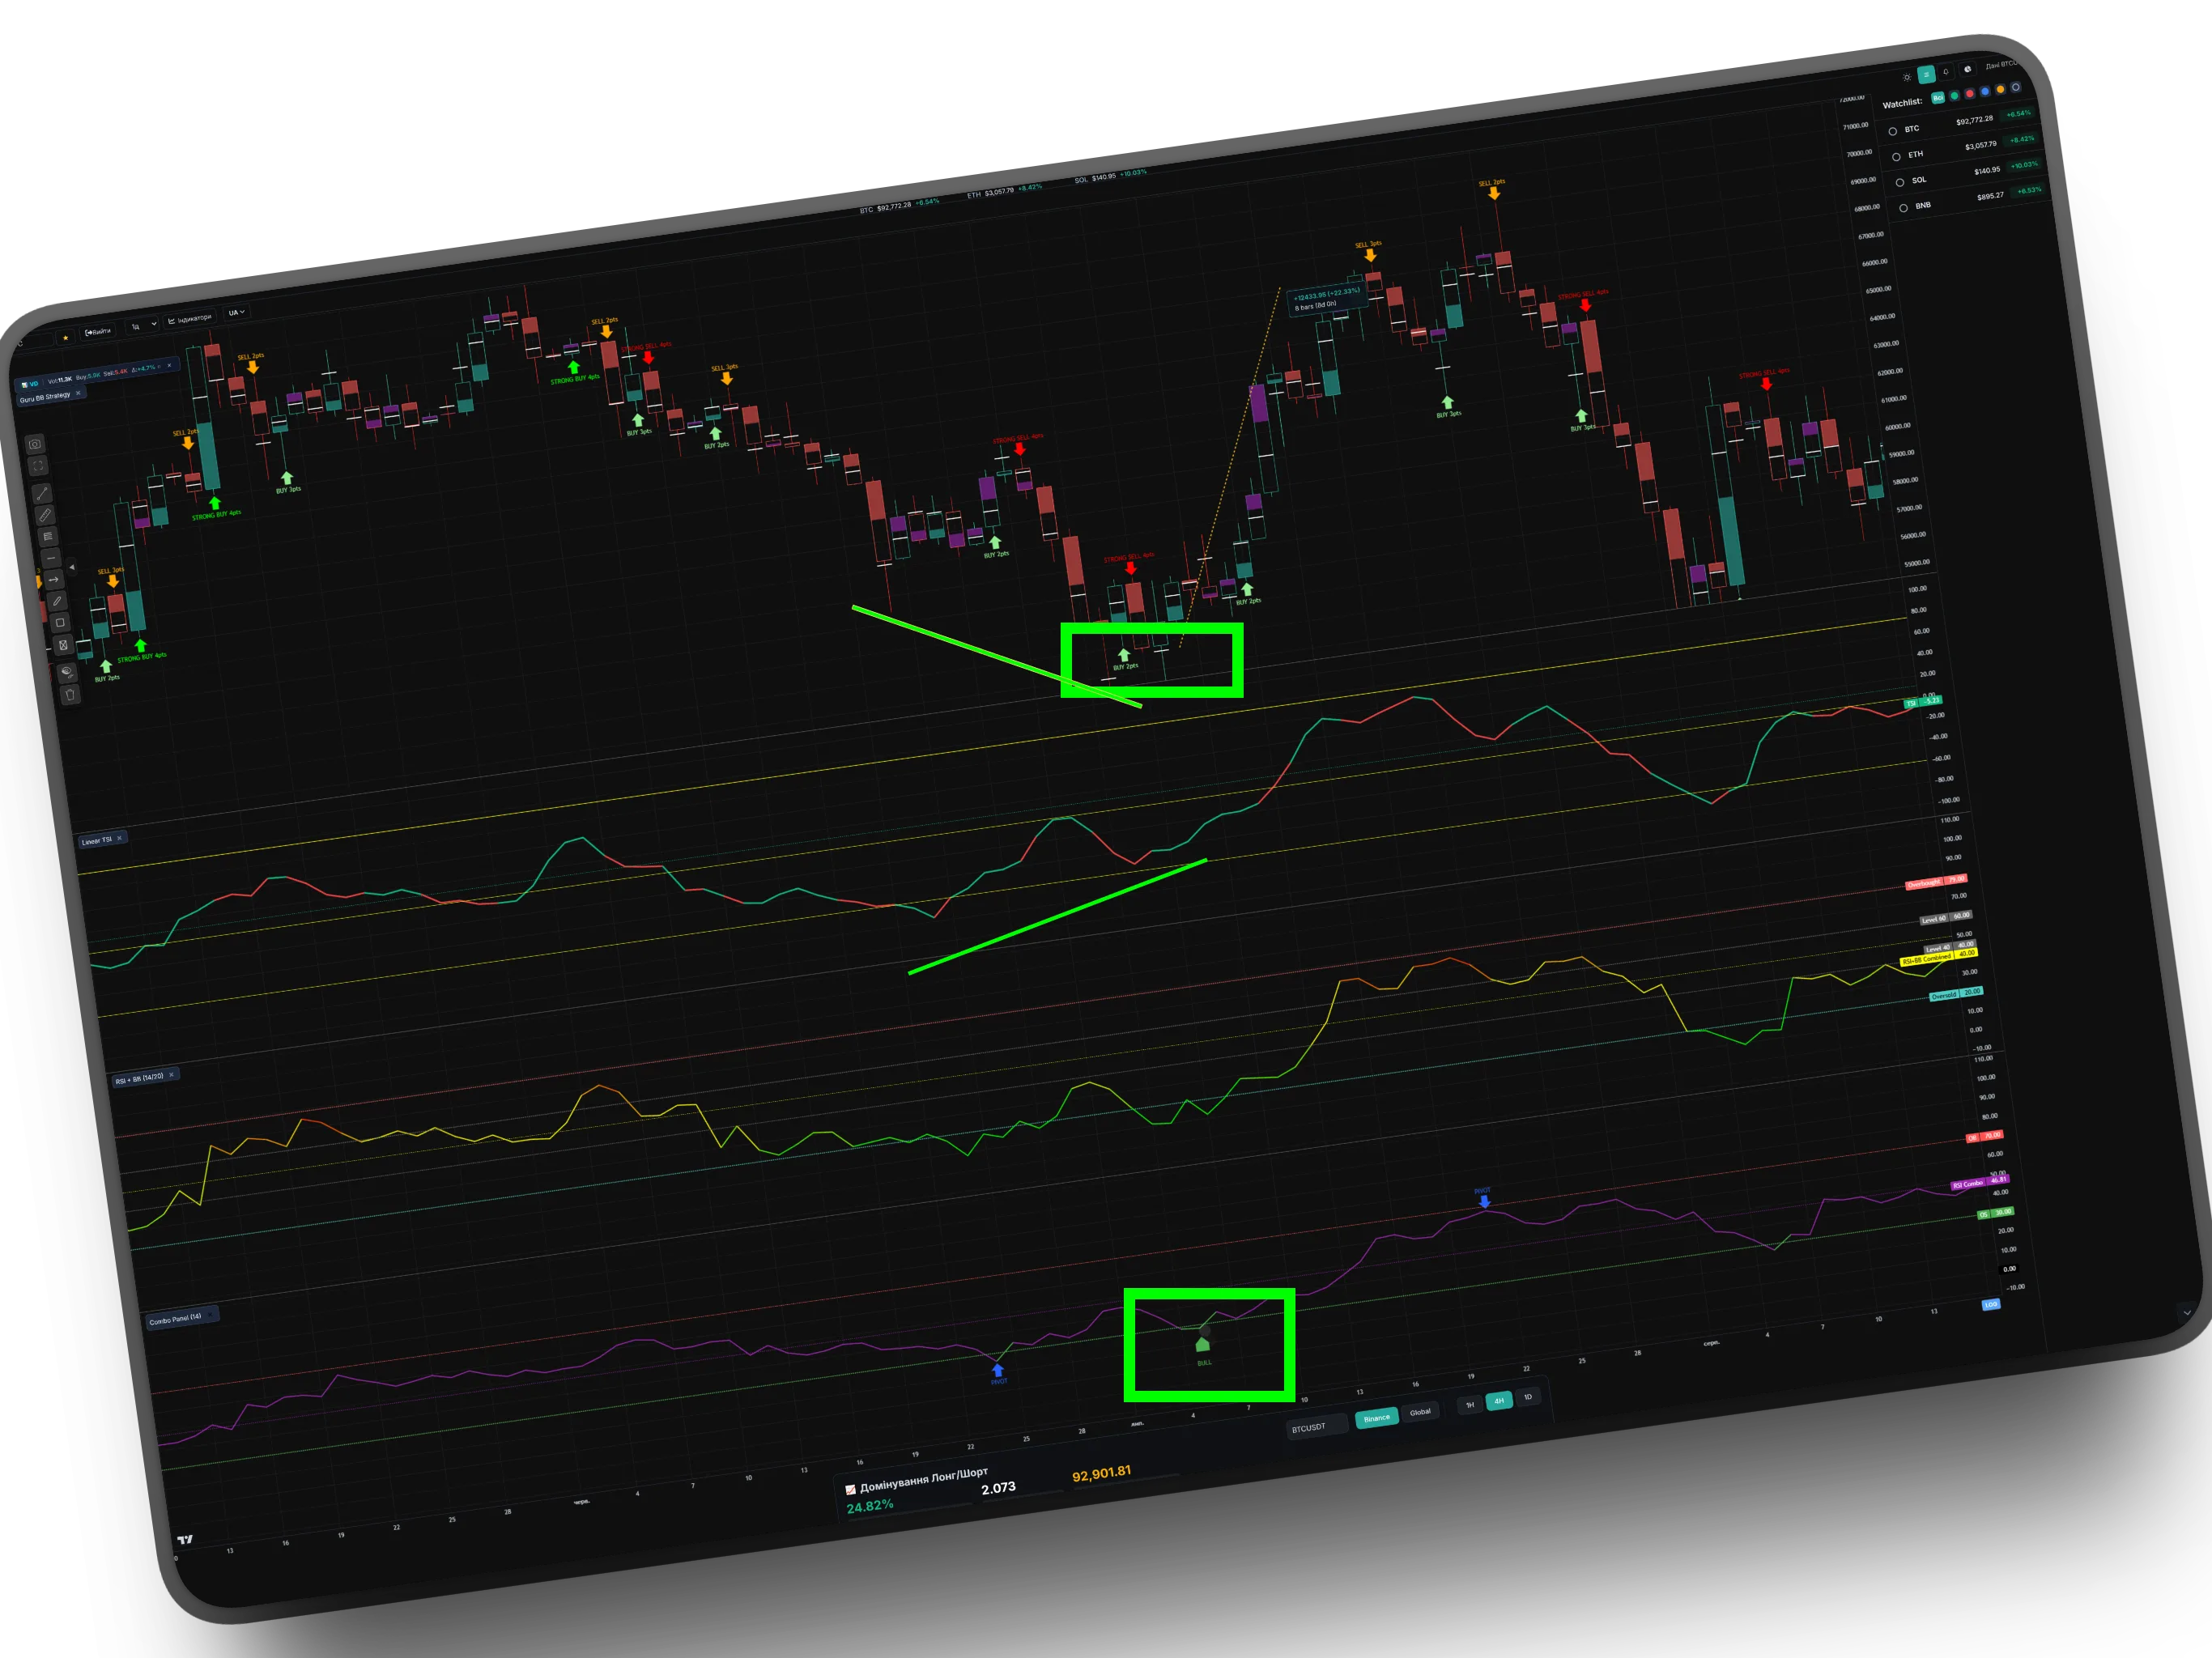Delete drawings with the trash icon
This screenshot has width=2212, height=1658.
coord(70,695)
